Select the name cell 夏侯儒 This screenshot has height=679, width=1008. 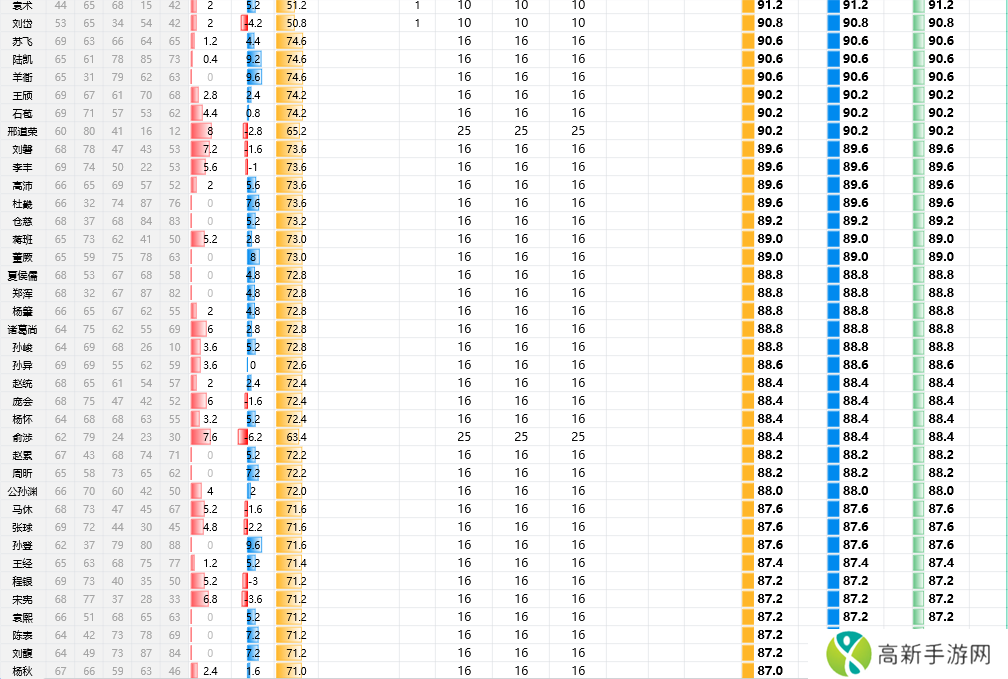coord(22,275)
